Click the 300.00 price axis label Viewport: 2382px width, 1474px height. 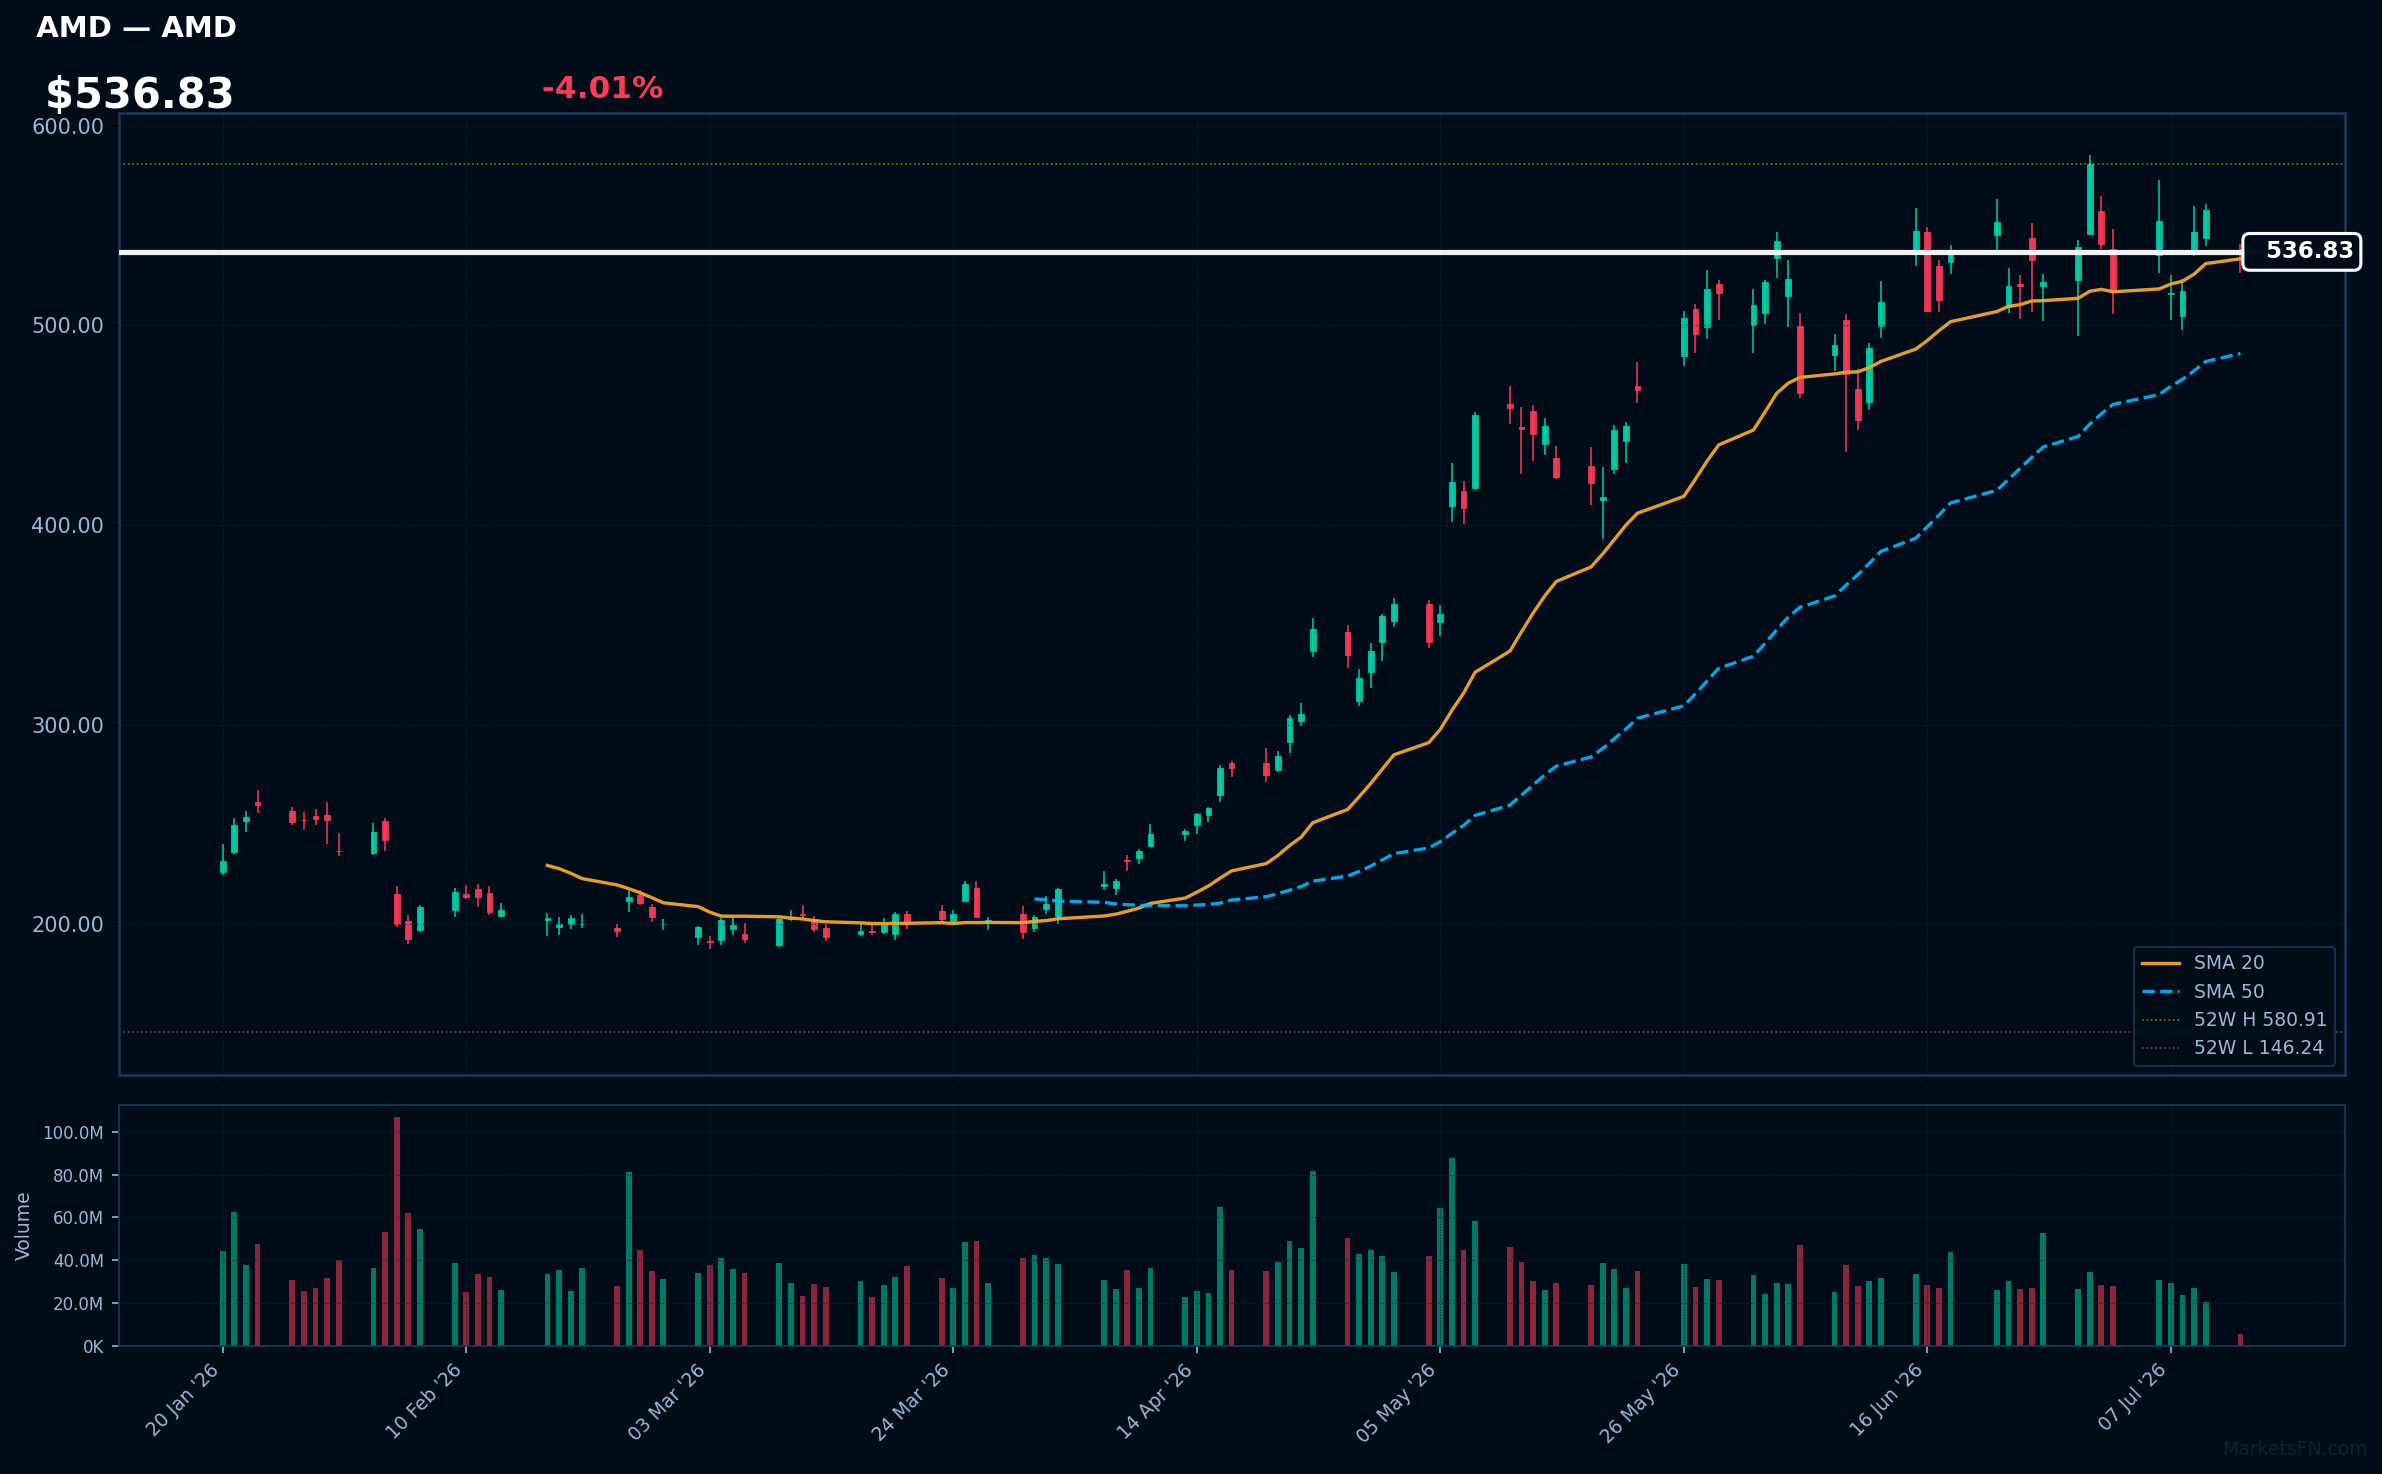coord(68,726)
